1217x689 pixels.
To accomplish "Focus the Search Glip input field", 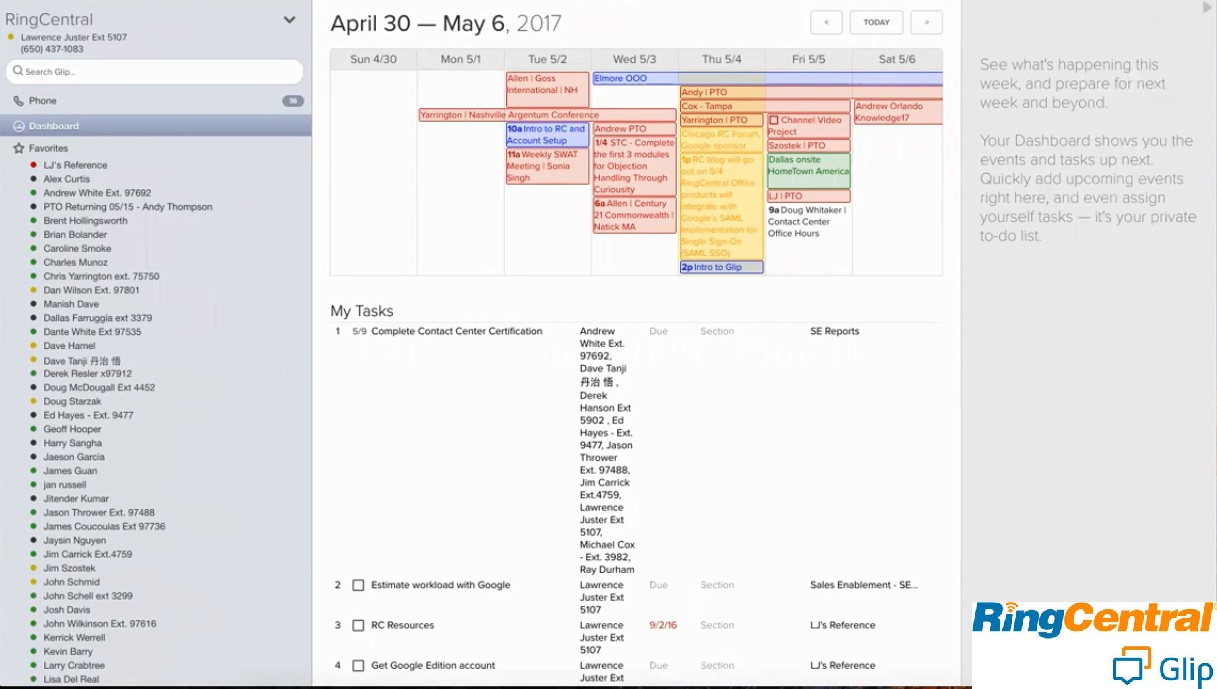I will 160,72.
